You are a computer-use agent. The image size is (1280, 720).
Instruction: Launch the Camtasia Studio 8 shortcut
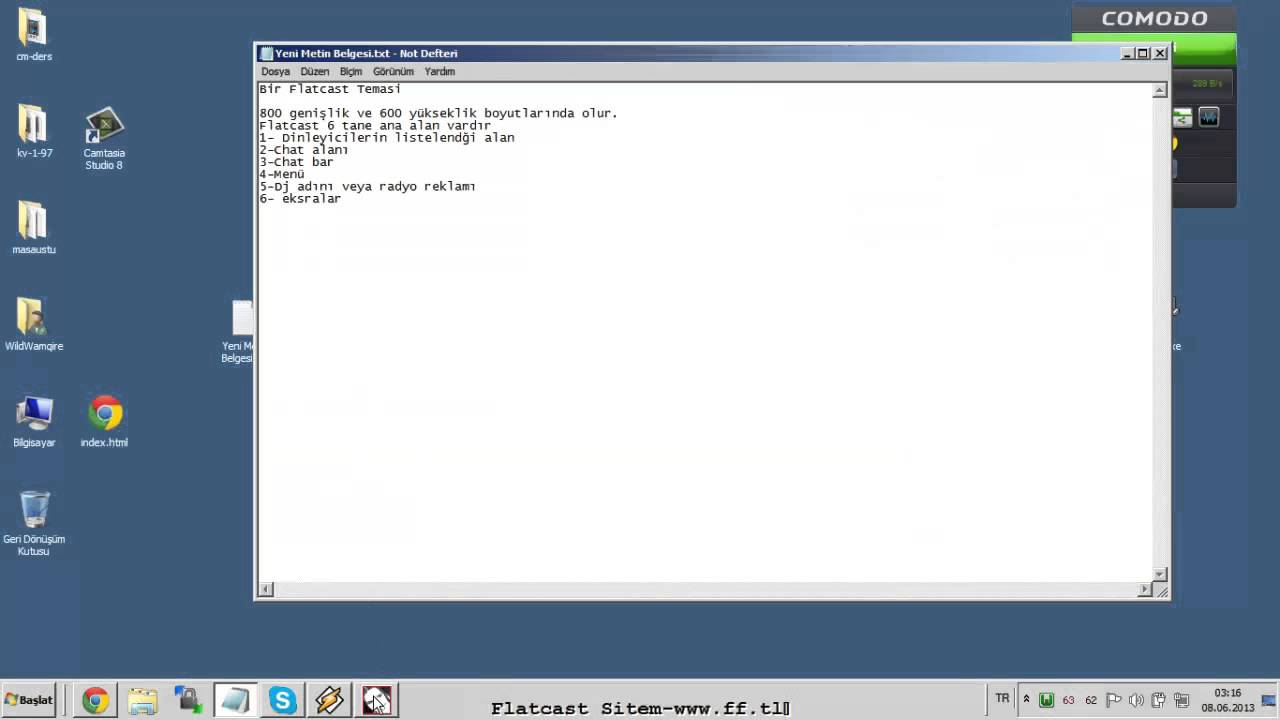pos(104,138)
